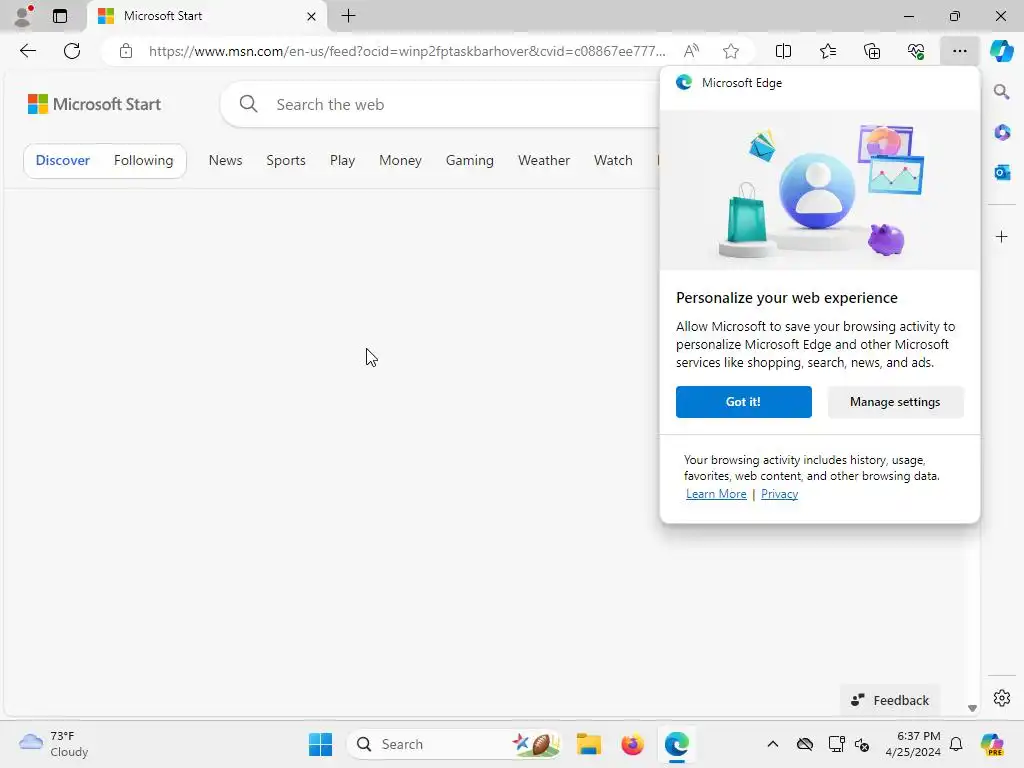This screenshot has width=1024, height=768.
Task: Open the Privacy link
Action: 780,494
